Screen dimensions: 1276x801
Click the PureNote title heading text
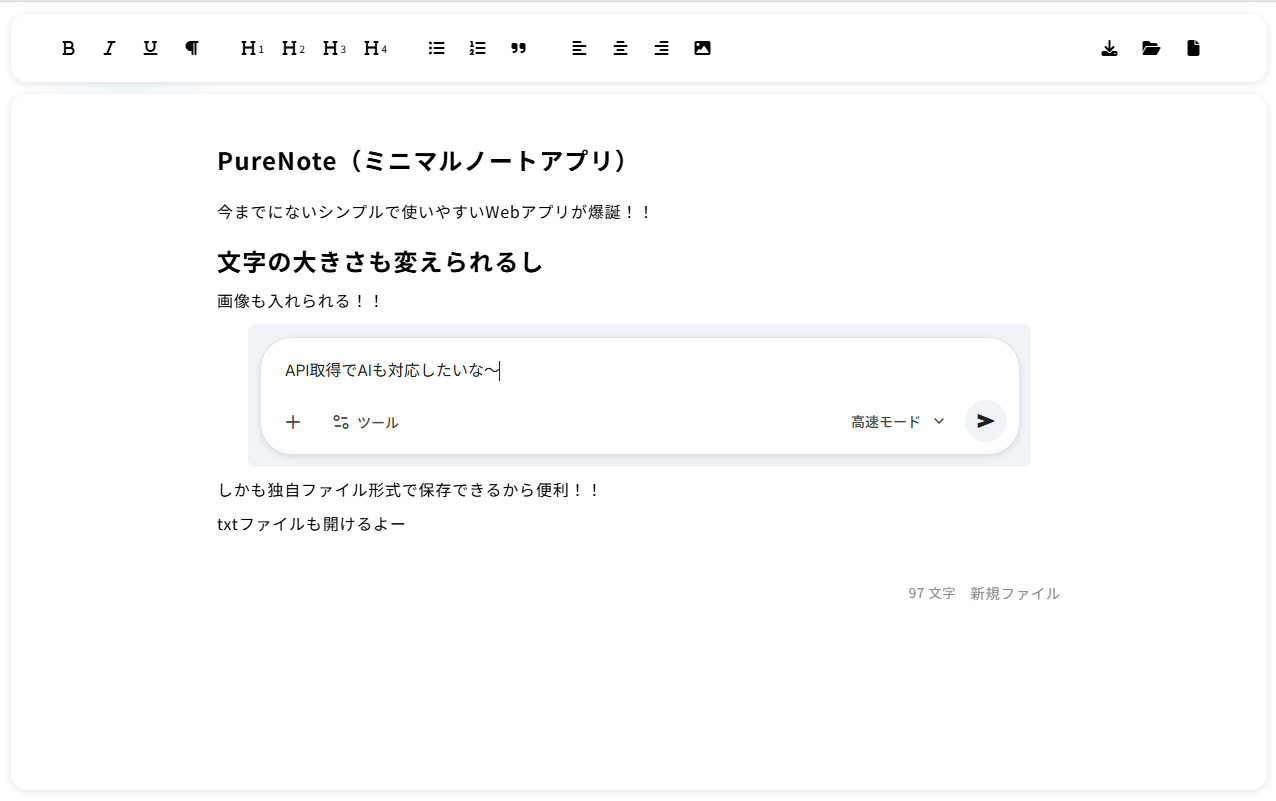pyautogui.click(x=426, y=160)
